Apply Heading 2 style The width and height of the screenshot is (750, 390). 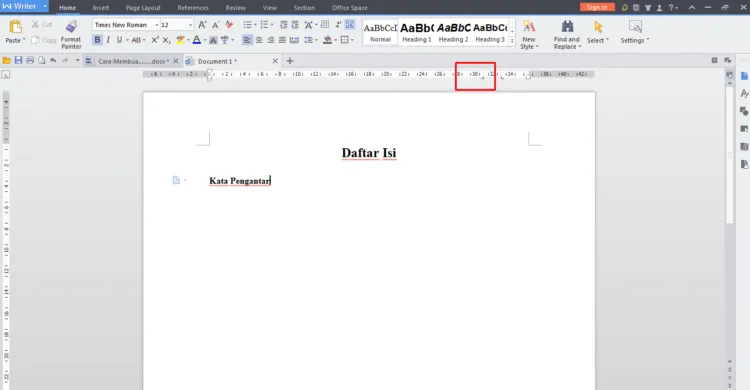pyautogui.click(x=453, y=33)
